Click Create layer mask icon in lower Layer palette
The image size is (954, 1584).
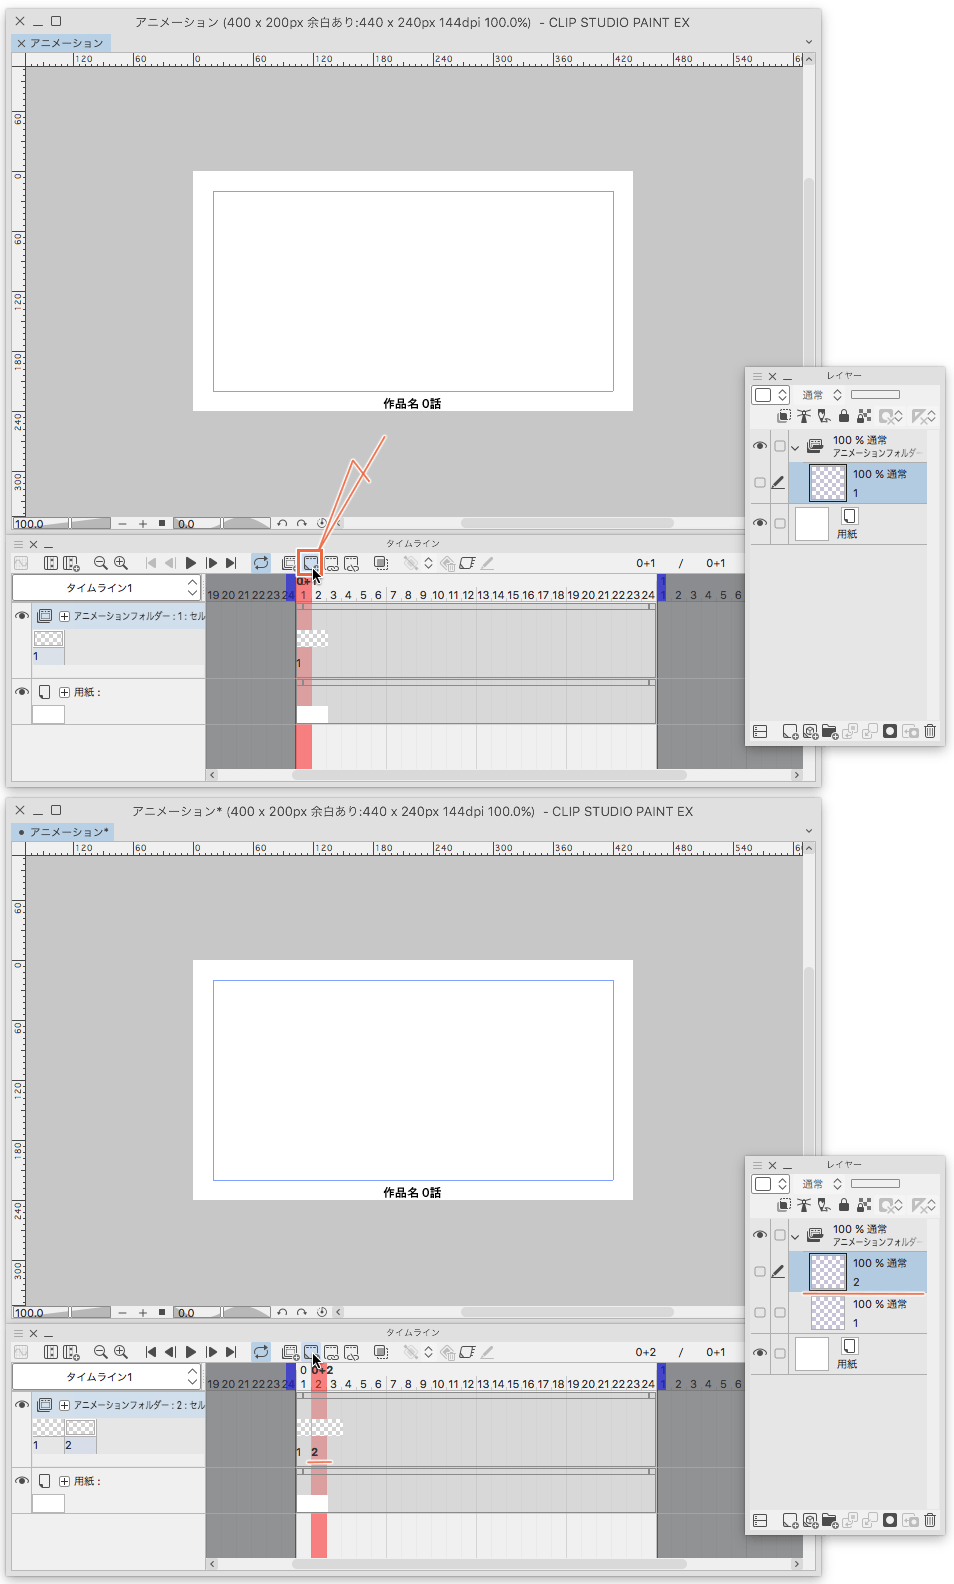coord(890,1521)
